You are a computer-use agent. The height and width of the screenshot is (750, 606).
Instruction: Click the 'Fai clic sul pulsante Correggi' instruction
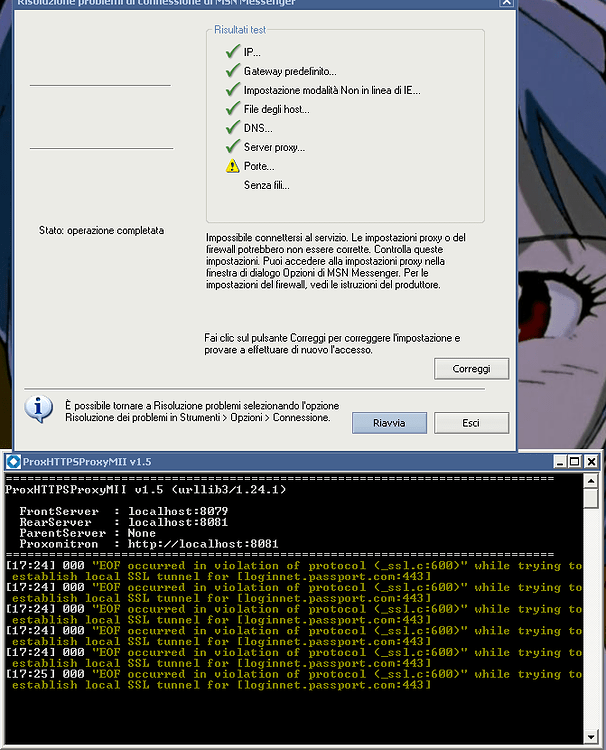pyautogui.click(x=332, y=344)
